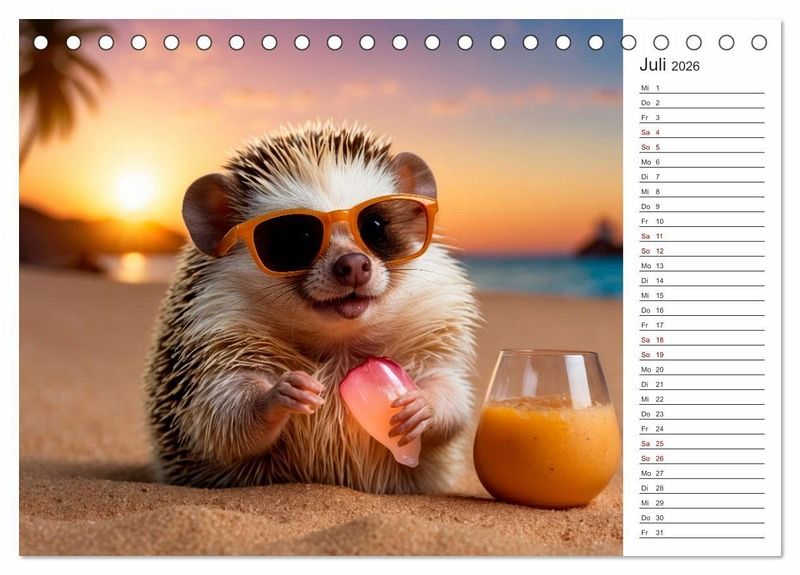
Task: Select the 'So 19' date row
Action: (702, 354)
